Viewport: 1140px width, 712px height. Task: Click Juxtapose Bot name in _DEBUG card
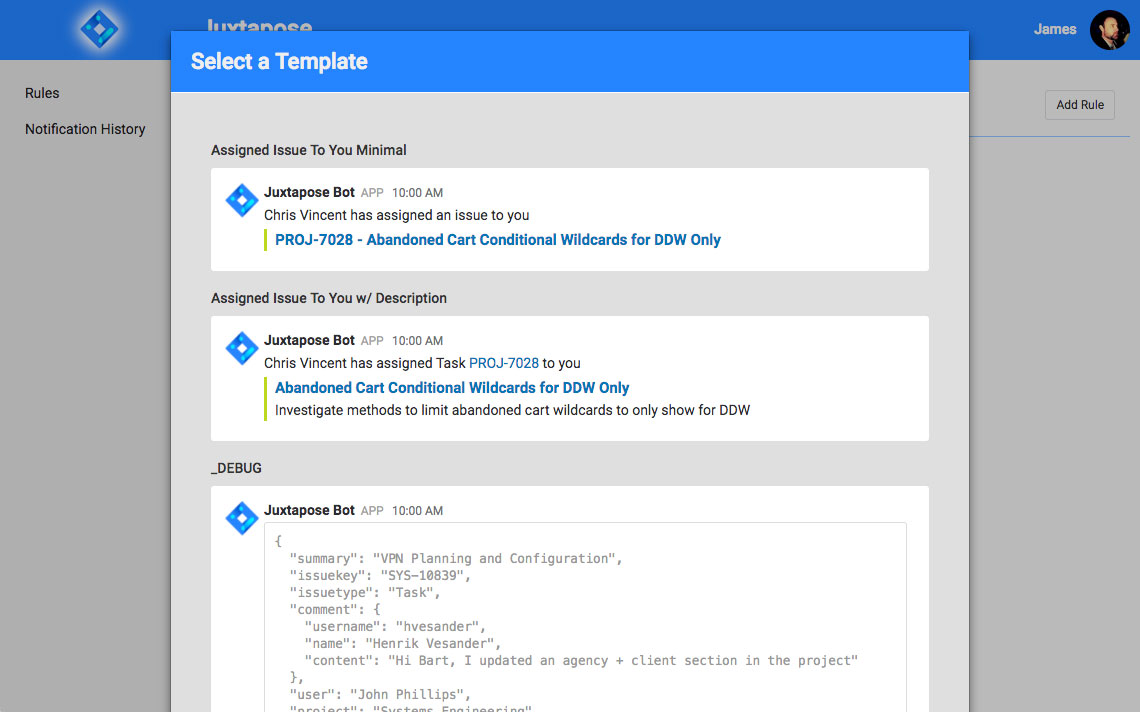(309, 510)
